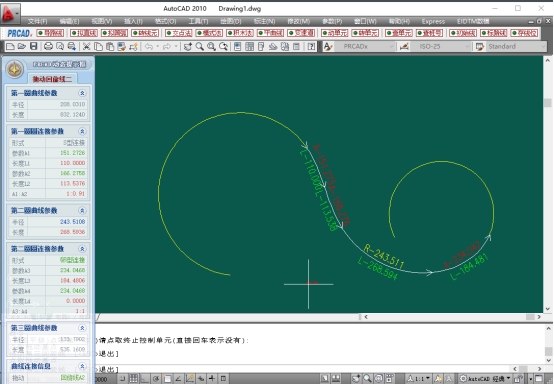Screen dimensions: 554x384
Task: Toggle Polar tracking in status bar
Action: click(x=156, y=379)
